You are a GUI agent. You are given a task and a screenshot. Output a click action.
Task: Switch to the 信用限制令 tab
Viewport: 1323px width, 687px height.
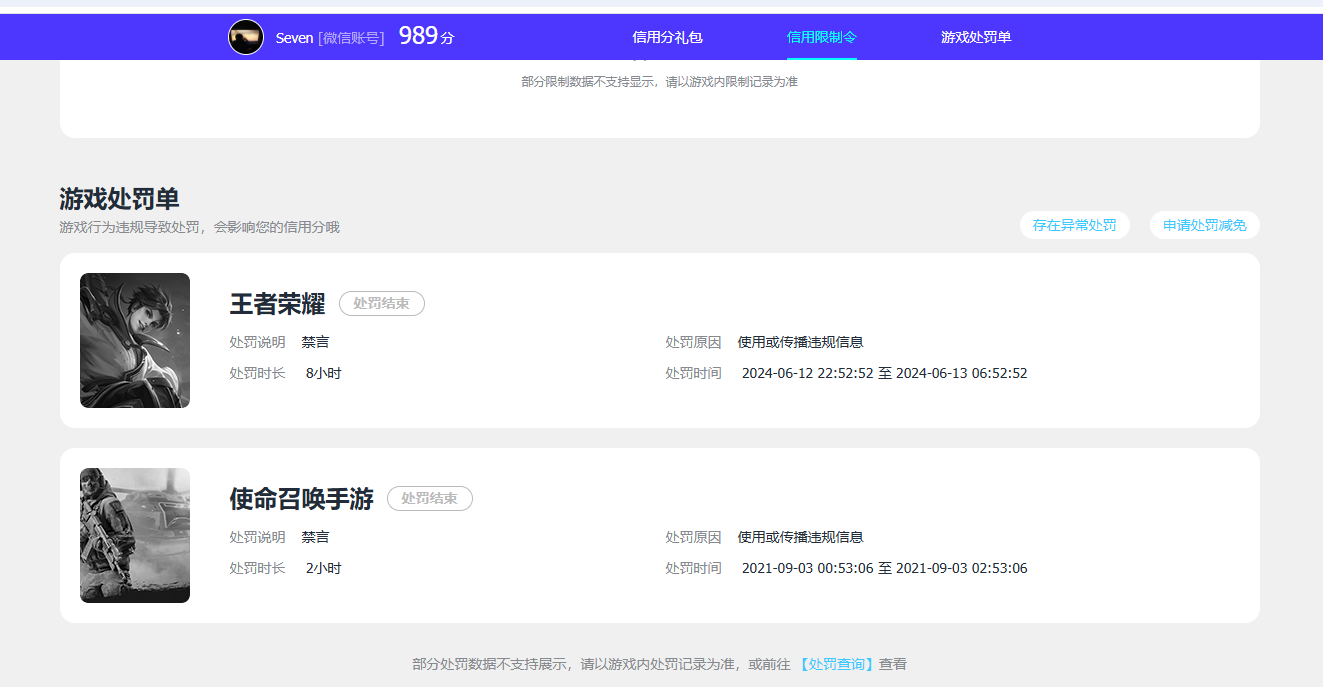click(822, 37)
